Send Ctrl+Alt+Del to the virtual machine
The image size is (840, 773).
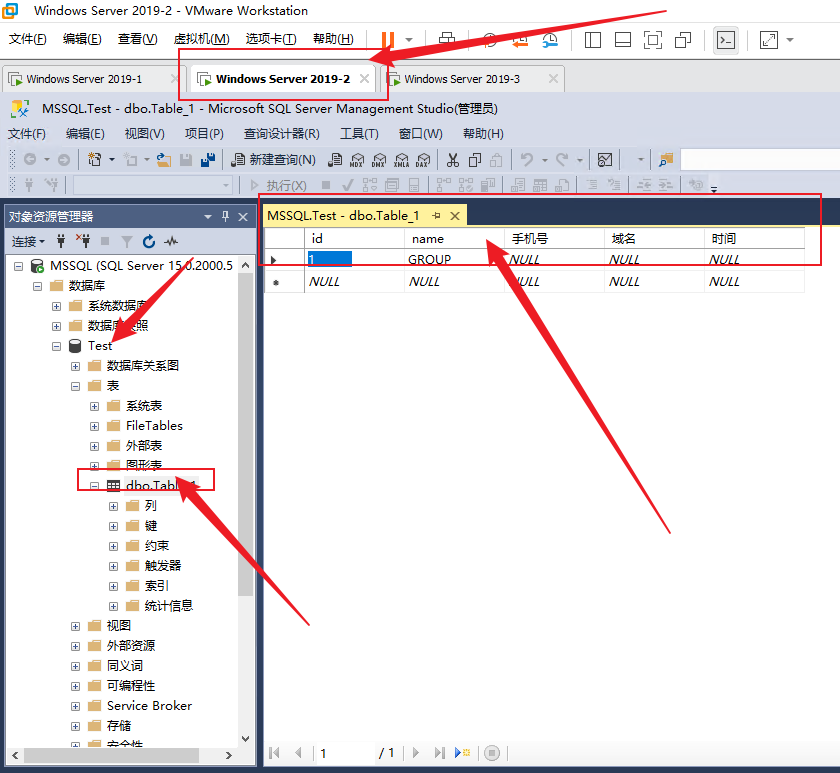click(x=447, y=39)
